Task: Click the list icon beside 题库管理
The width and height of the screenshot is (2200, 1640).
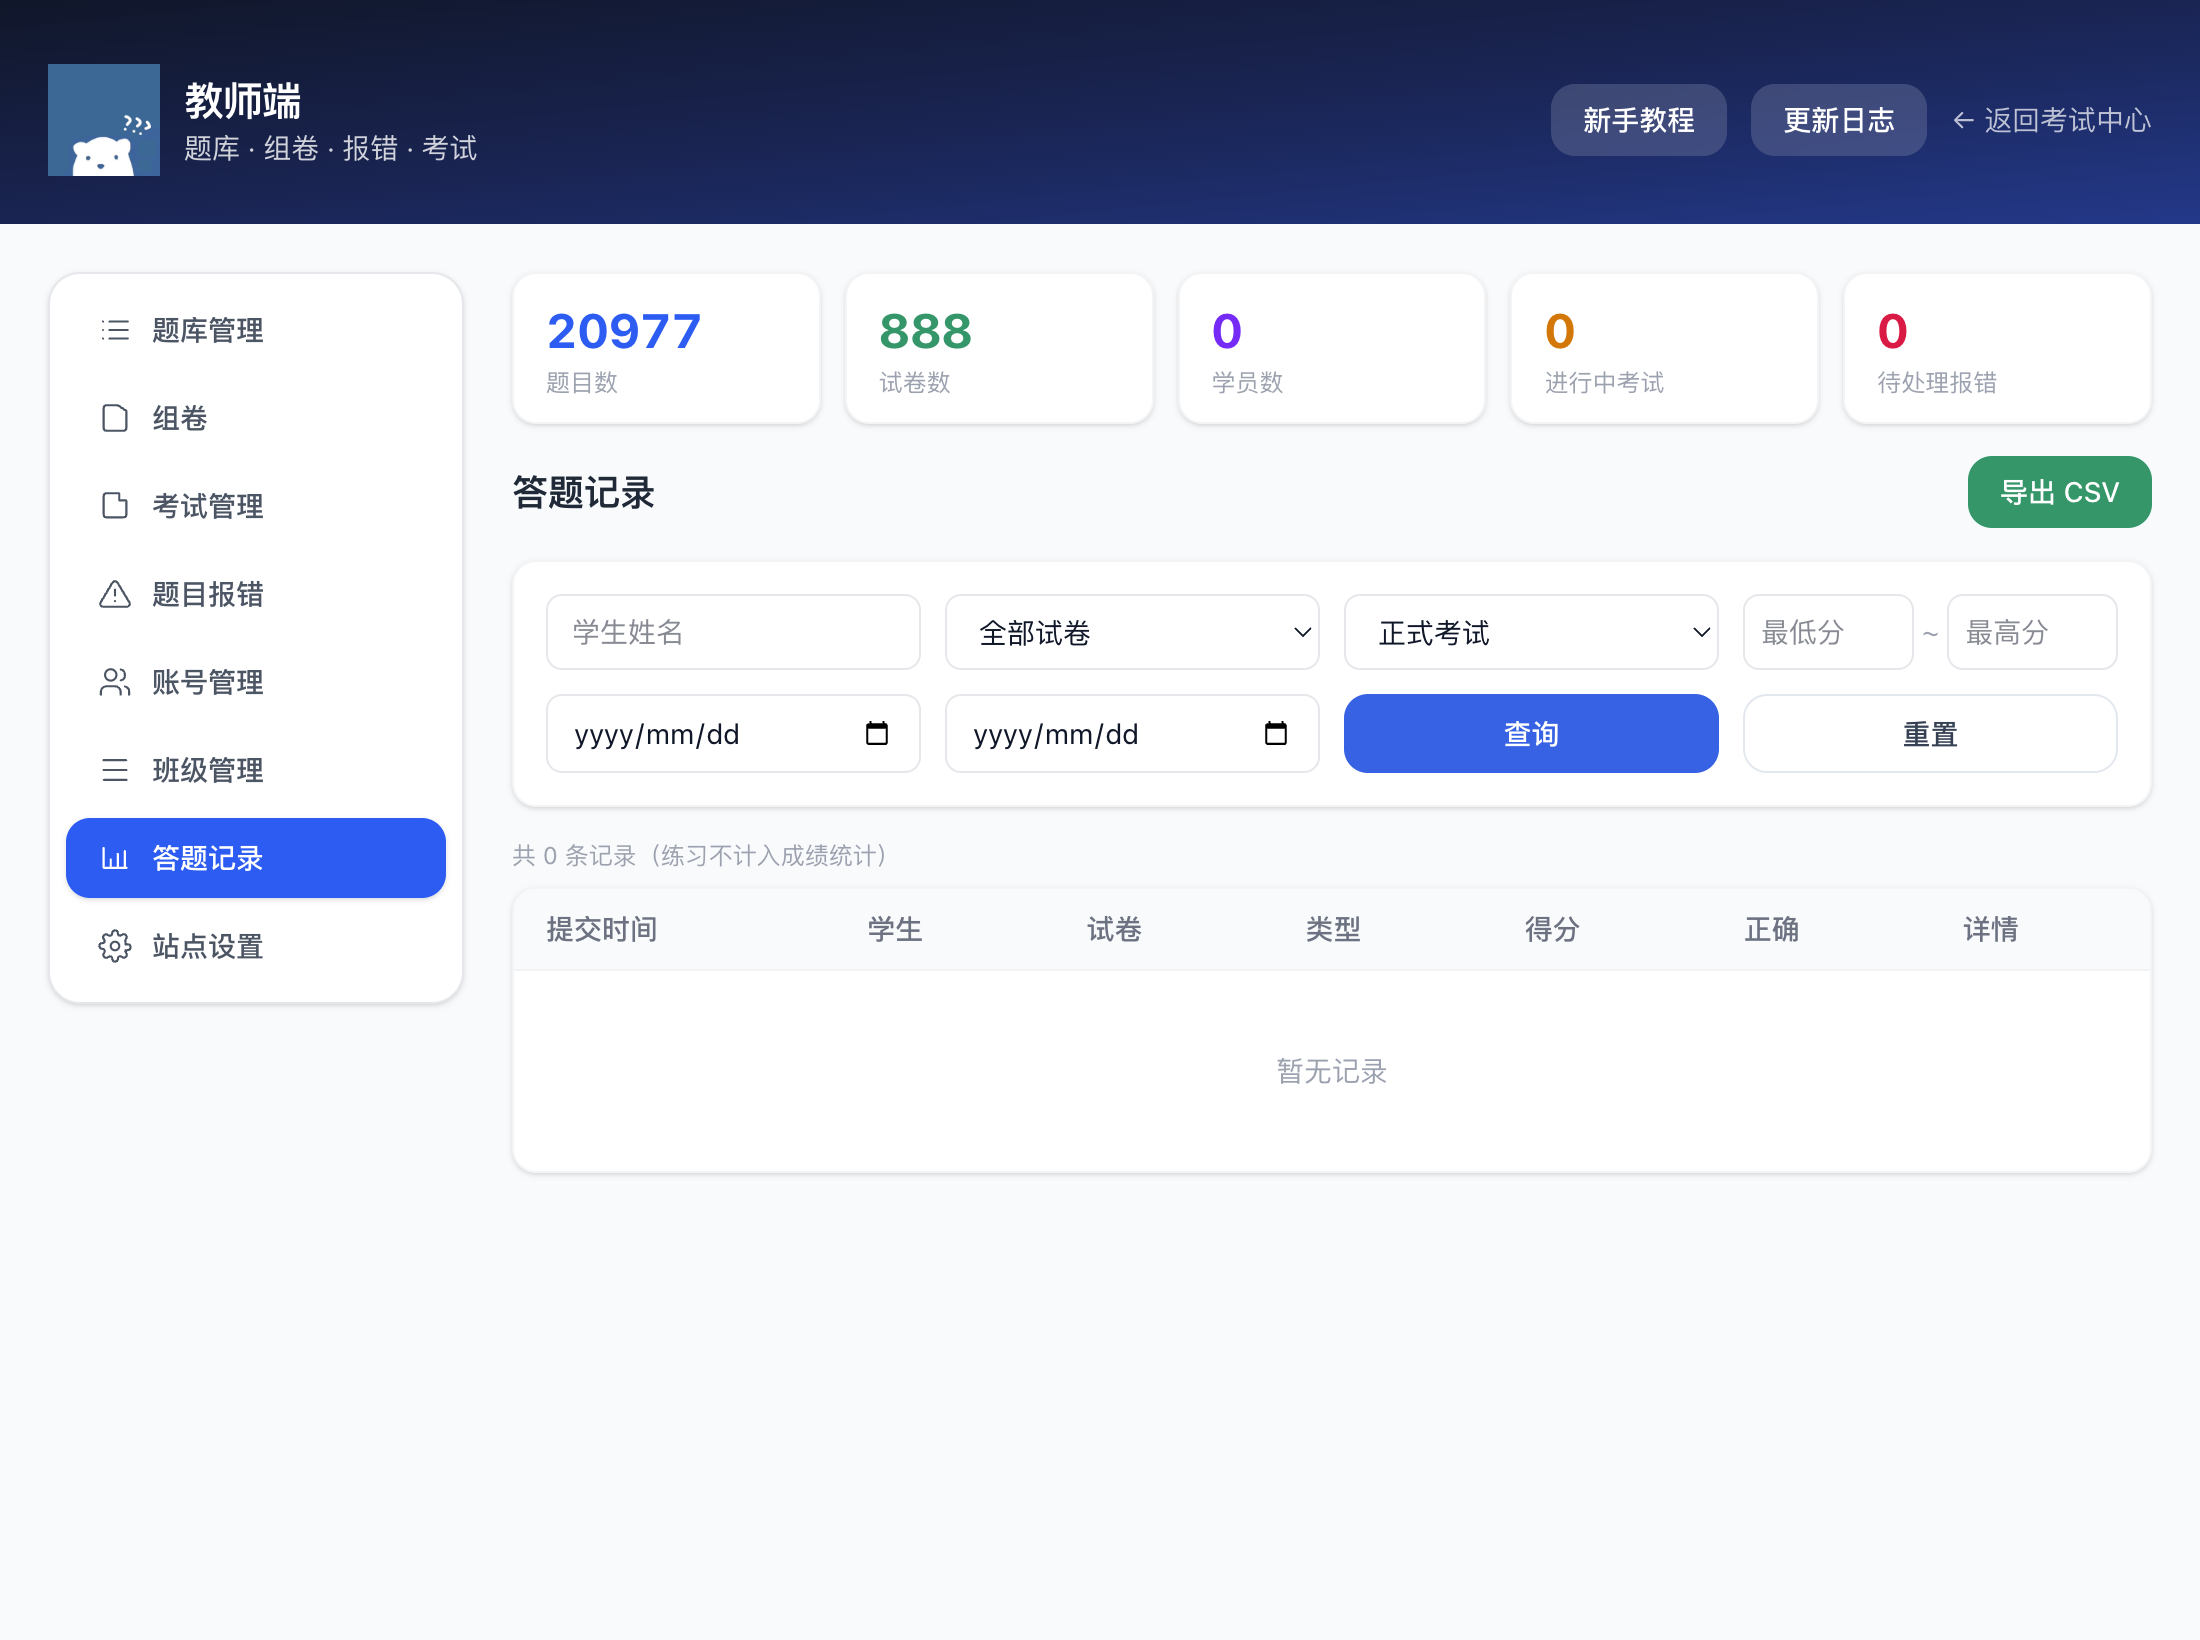Action: click(115, 330)
